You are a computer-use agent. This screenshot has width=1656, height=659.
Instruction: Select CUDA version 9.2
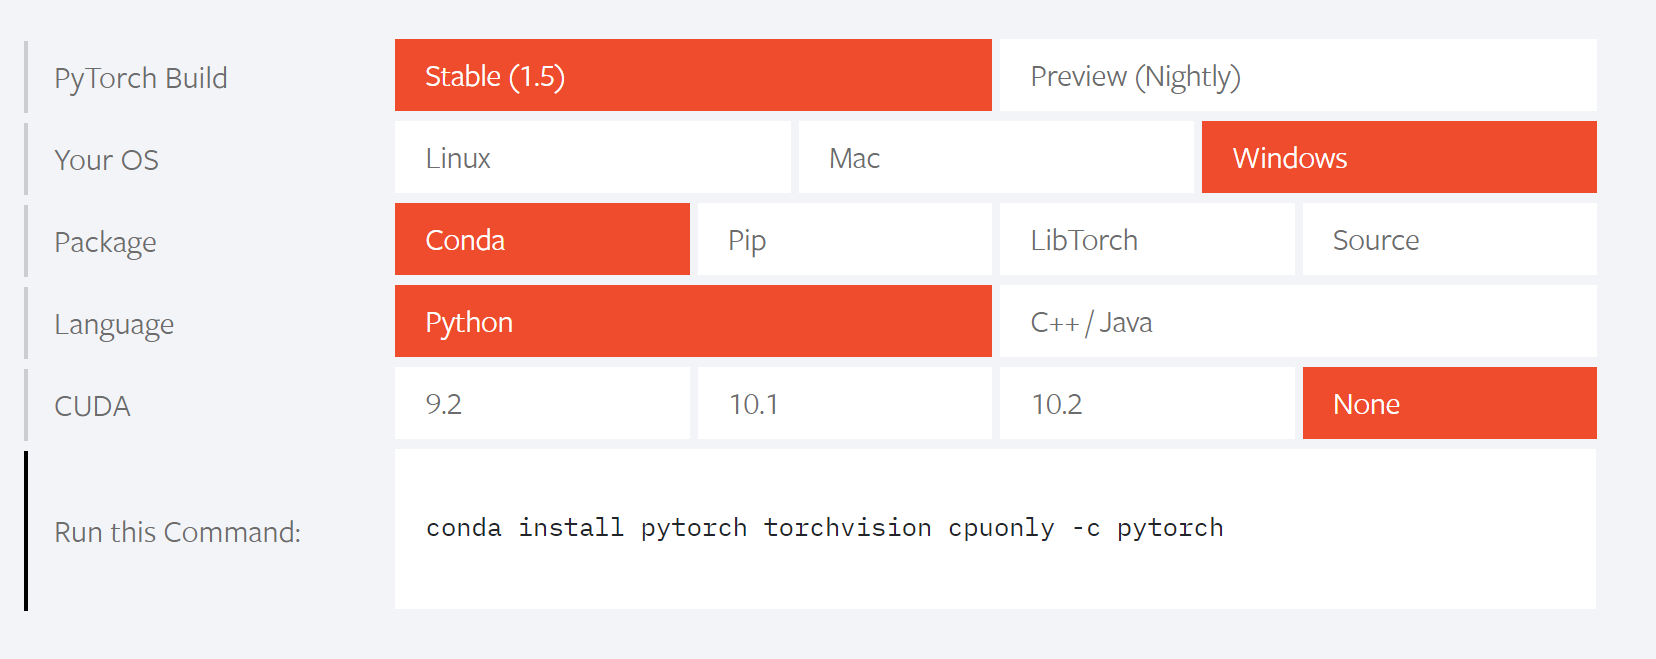tap(542, 404)
